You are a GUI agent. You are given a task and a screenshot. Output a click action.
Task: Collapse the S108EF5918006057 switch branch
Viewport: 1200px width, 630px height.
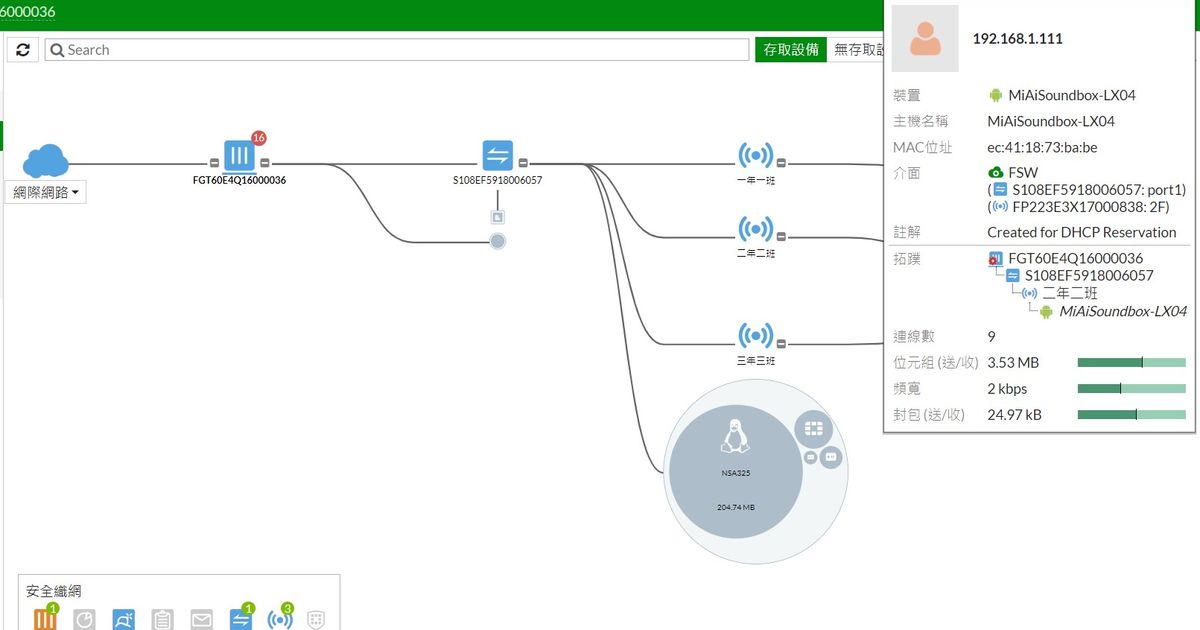tap(523, 163)
